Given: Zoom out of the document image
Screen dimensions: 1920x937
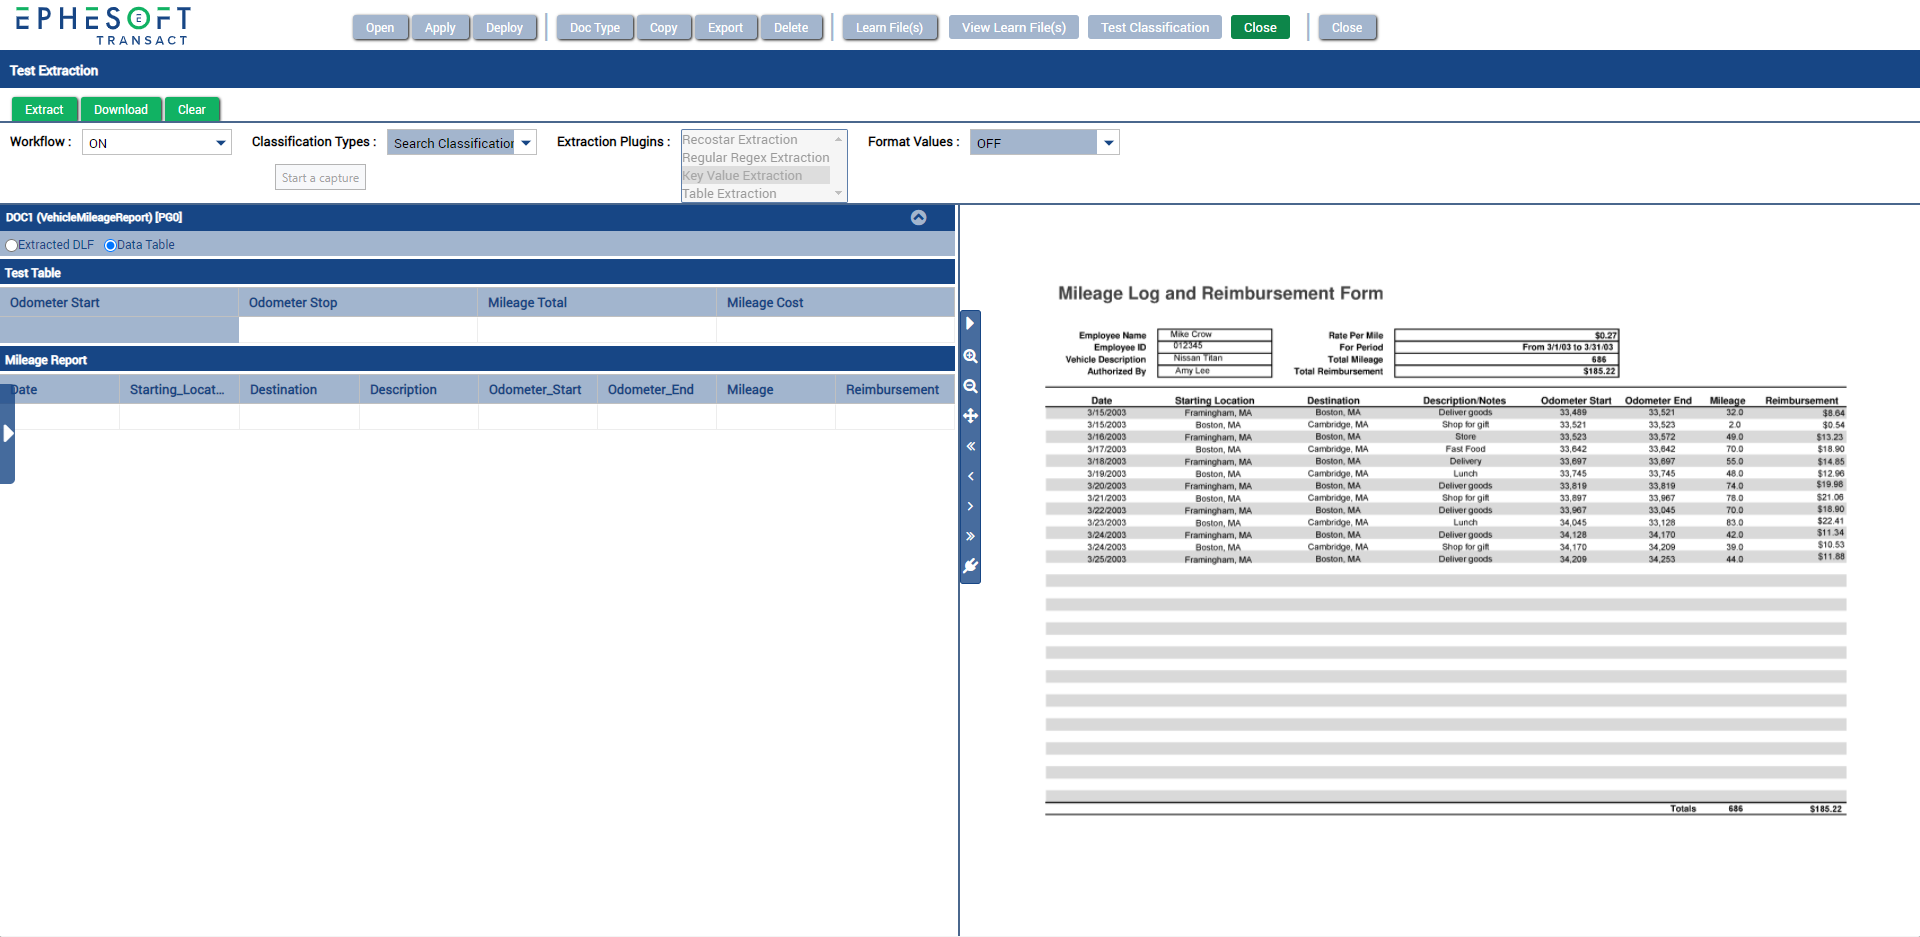Looking at the screenshot, I should tap(970, 386).
